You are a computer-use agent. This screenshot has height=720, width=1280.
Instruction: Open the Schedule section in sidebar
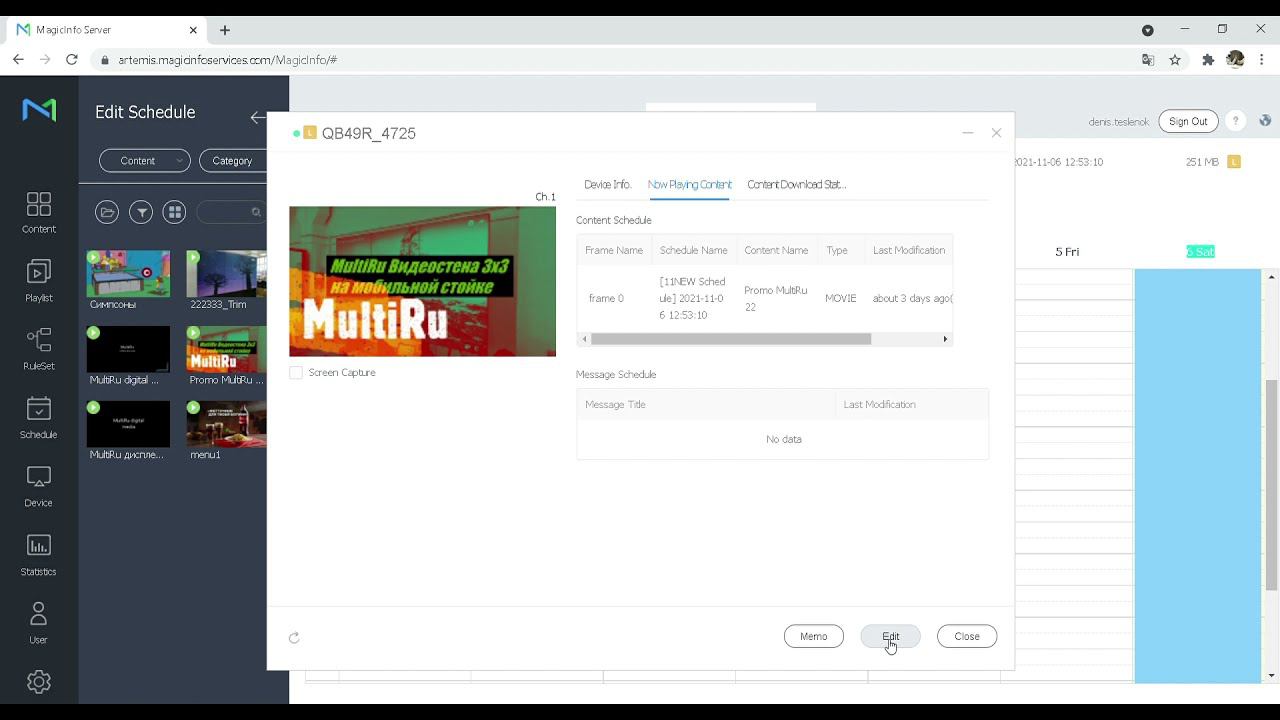pos(39,418)
